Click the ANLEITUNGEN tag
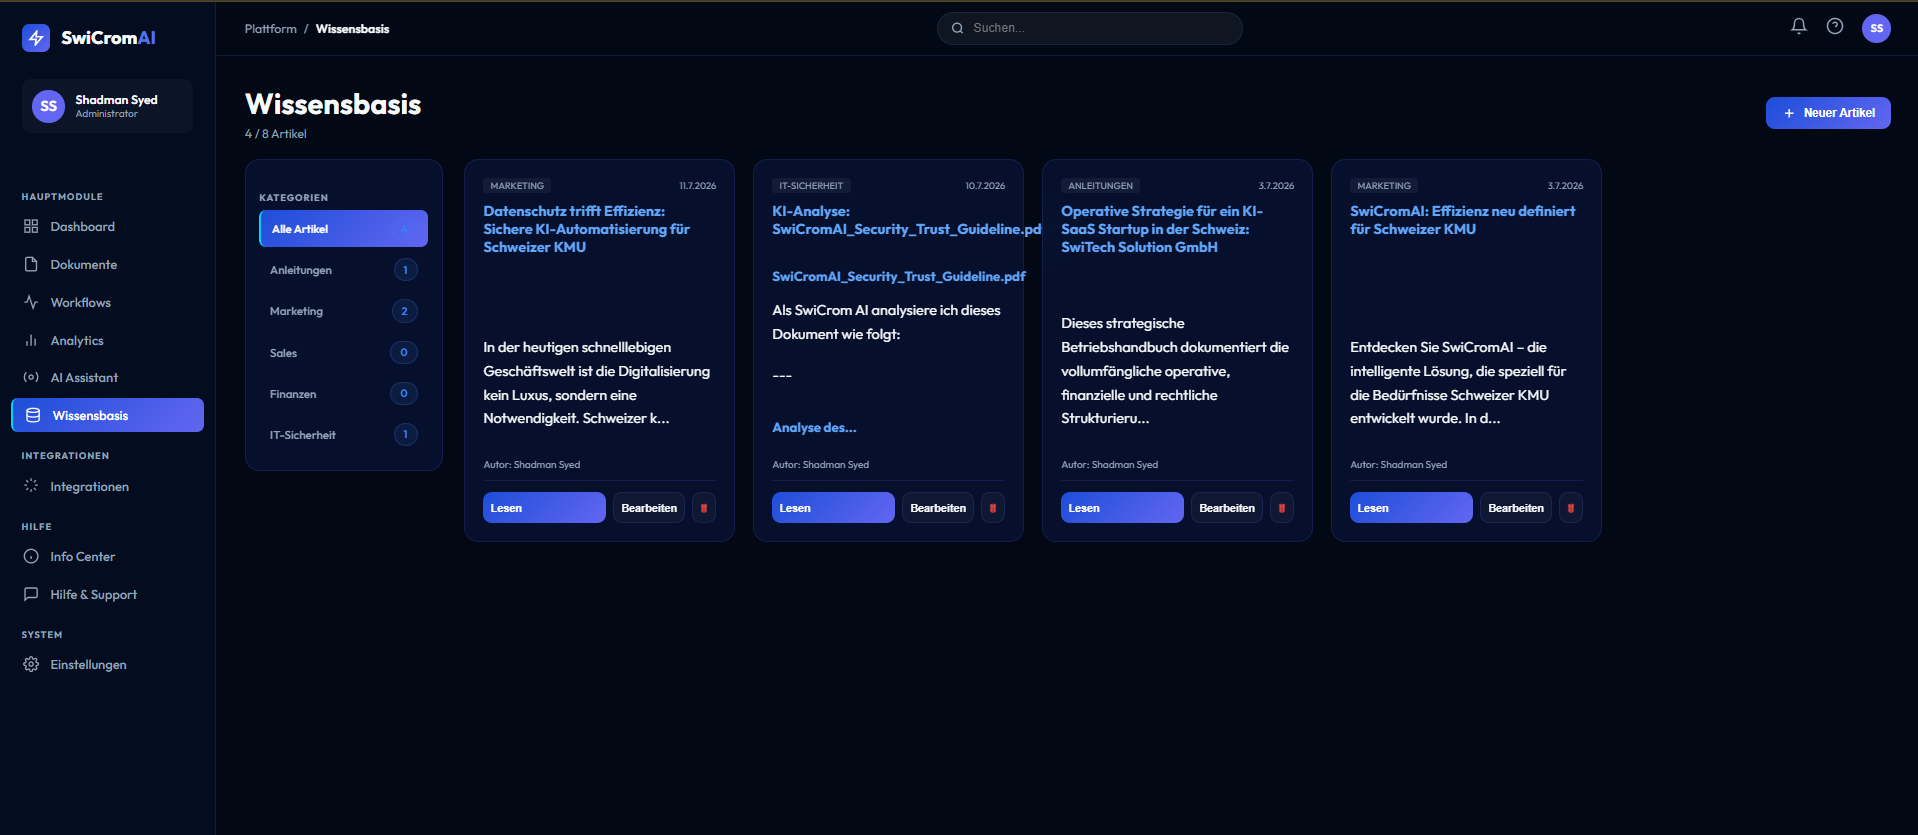Screen dimensions: 1918x835 click(1100, 186)
